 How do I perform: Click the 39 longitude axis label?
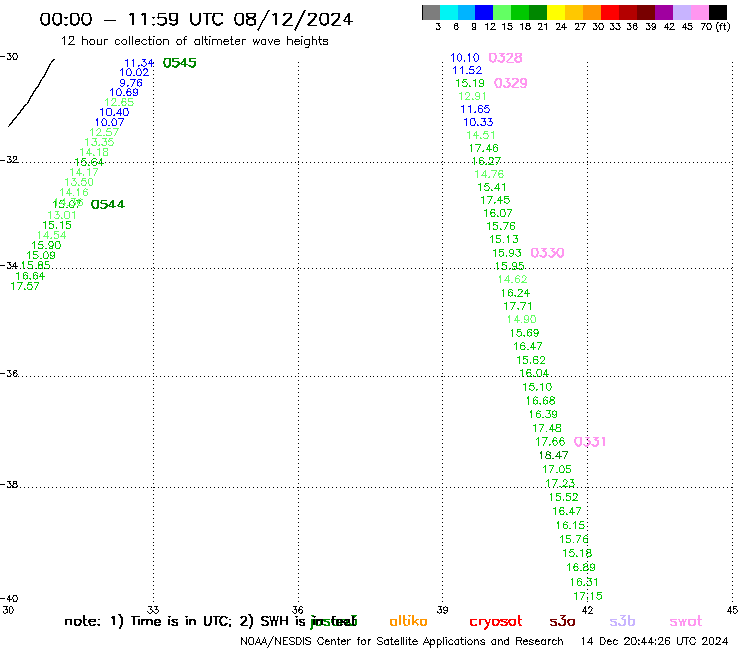442,610
